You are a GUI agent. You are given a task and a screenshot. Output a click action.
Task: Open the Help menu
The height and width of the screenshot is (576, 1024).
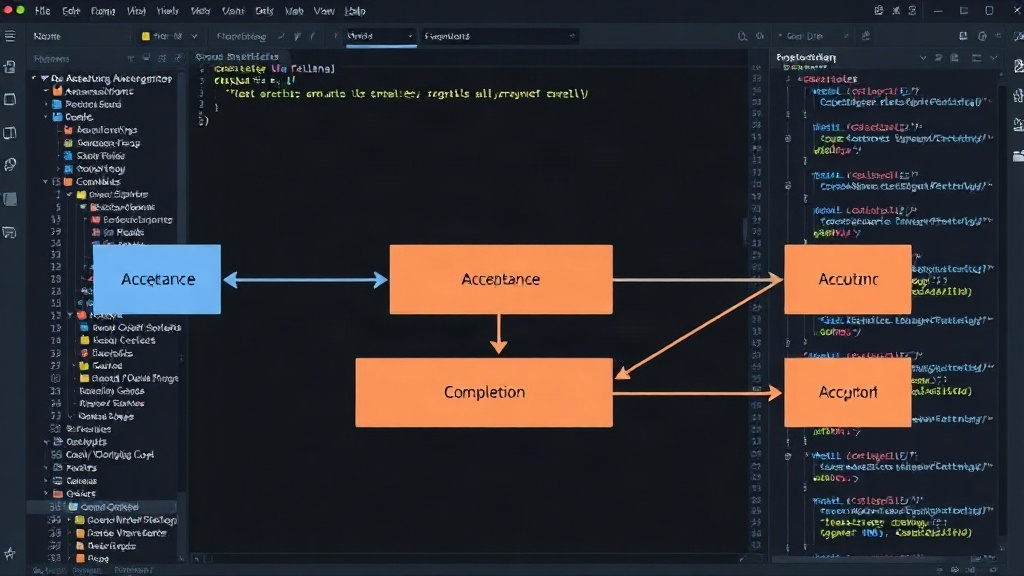[355, 11]
